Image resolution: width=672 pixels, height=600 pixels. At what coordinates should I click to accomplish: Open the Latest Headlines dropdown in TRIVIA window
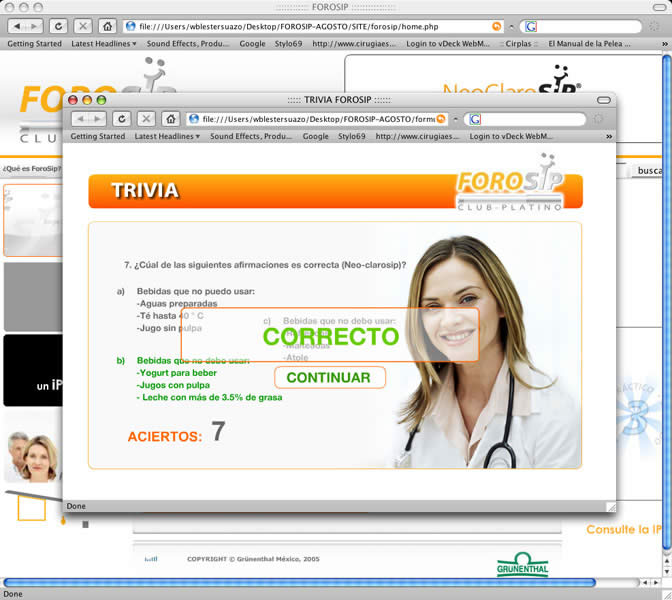click(x=167, y=136)
